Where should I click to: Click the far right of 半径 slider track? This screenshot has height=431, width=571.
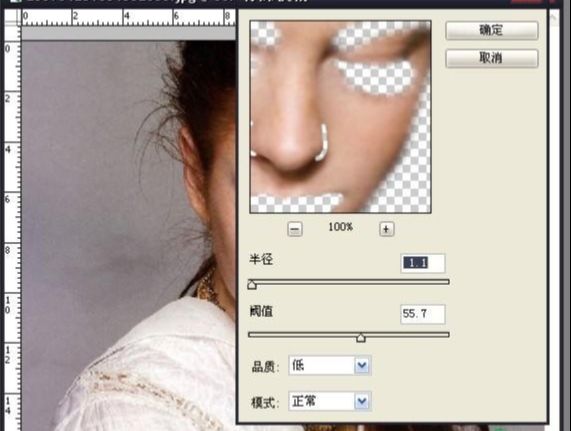click(x=446, y=282)
